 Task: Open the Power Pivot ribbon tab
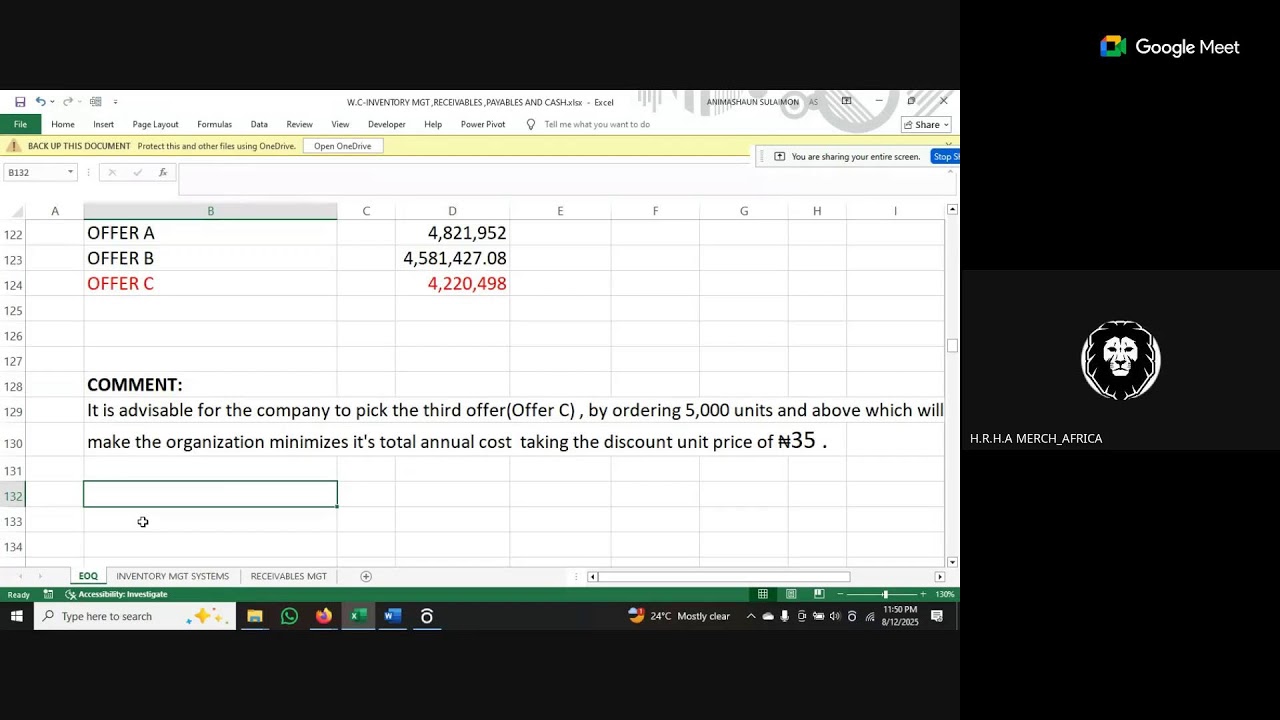(x=483, y=125)
